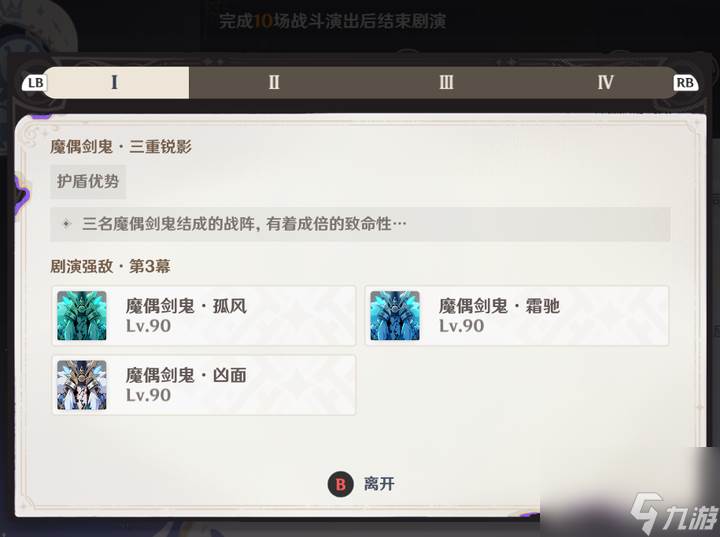Viewport: 720px width, 537px height.
Task: Click the 魔偶剑鬼·孤风 enemy portrait icon
Action: pyautogui.click(x=82, y=316)
